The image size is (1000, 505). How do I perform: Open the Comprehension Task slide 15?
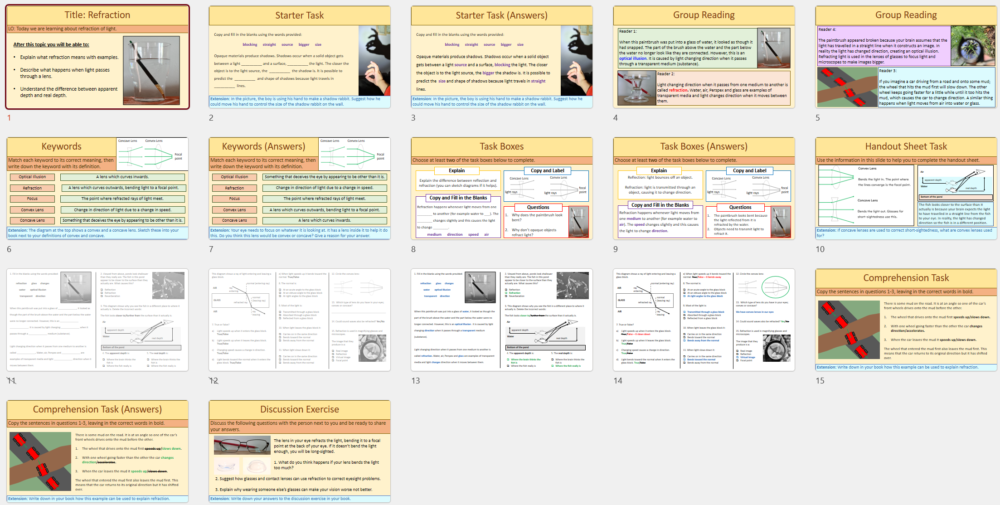click(906, 319)
